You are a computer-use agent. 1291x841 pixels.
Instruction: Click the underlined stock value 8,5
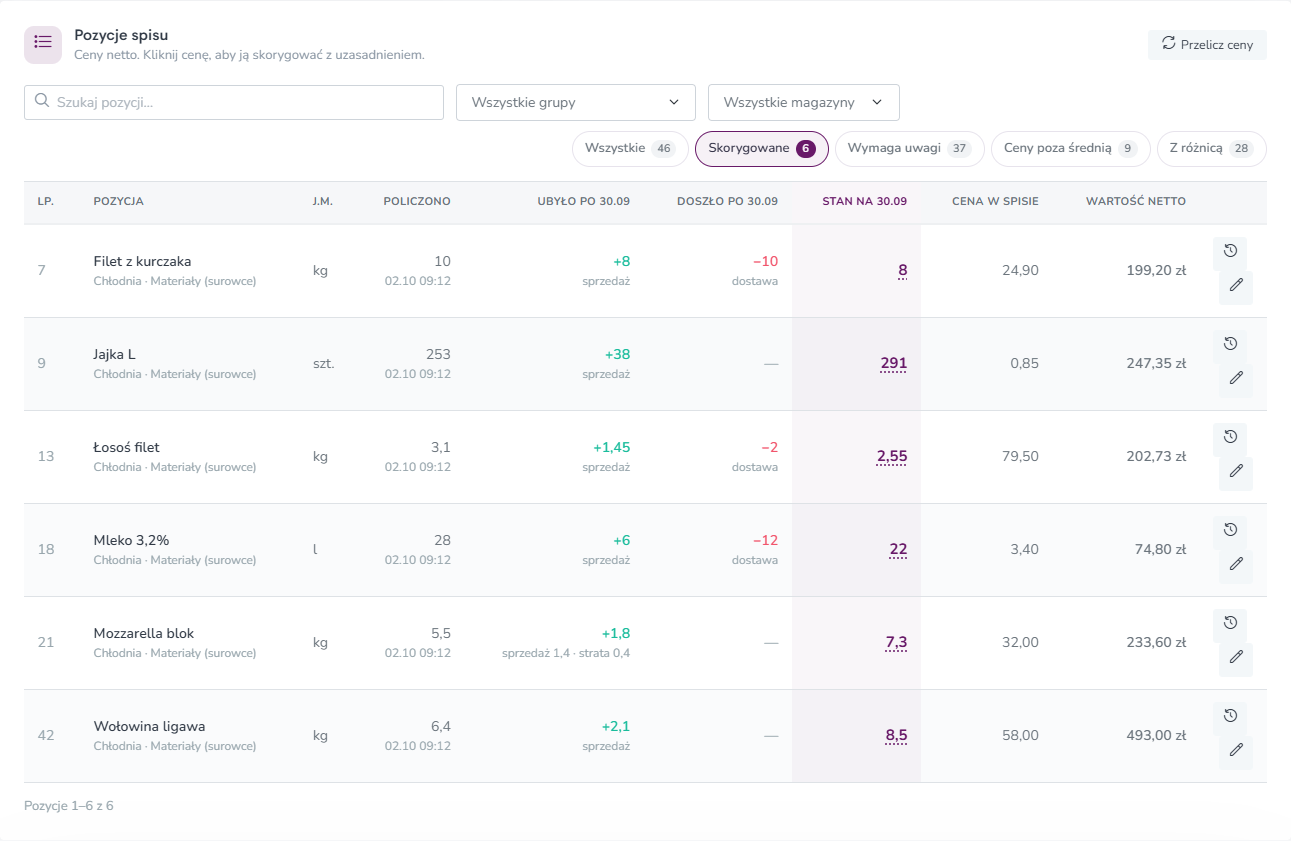click(896, 735)
